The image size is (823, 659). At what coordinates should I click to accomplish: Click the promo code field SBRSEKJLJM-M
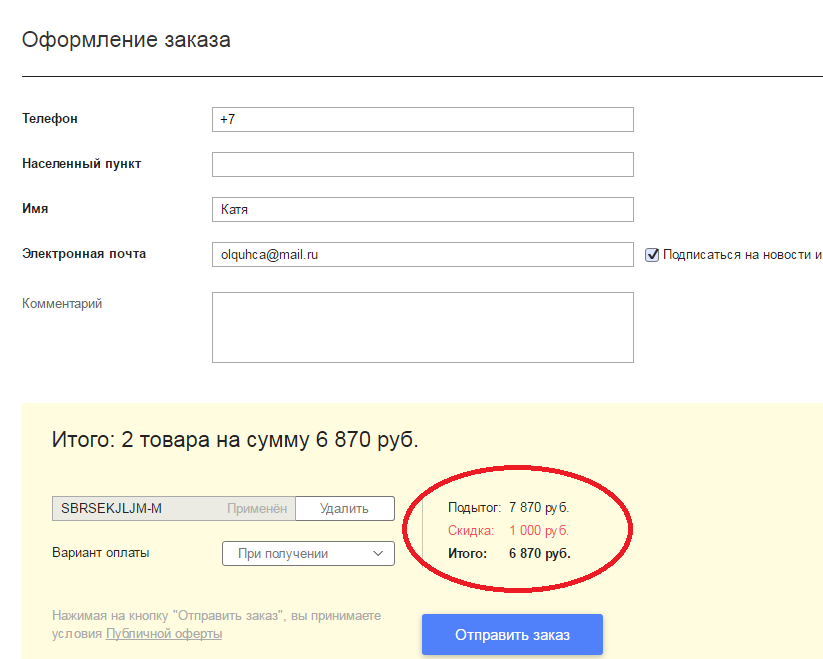(x=174, y=508)
